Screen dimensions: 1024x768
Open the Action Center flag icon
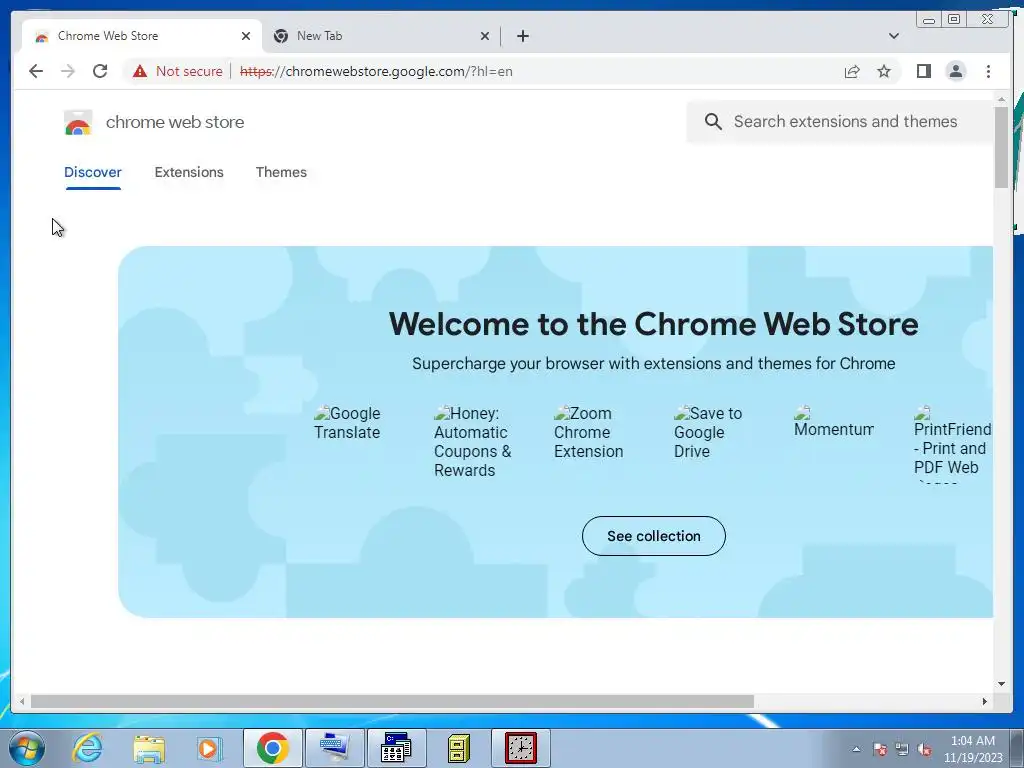pos(880,749)
